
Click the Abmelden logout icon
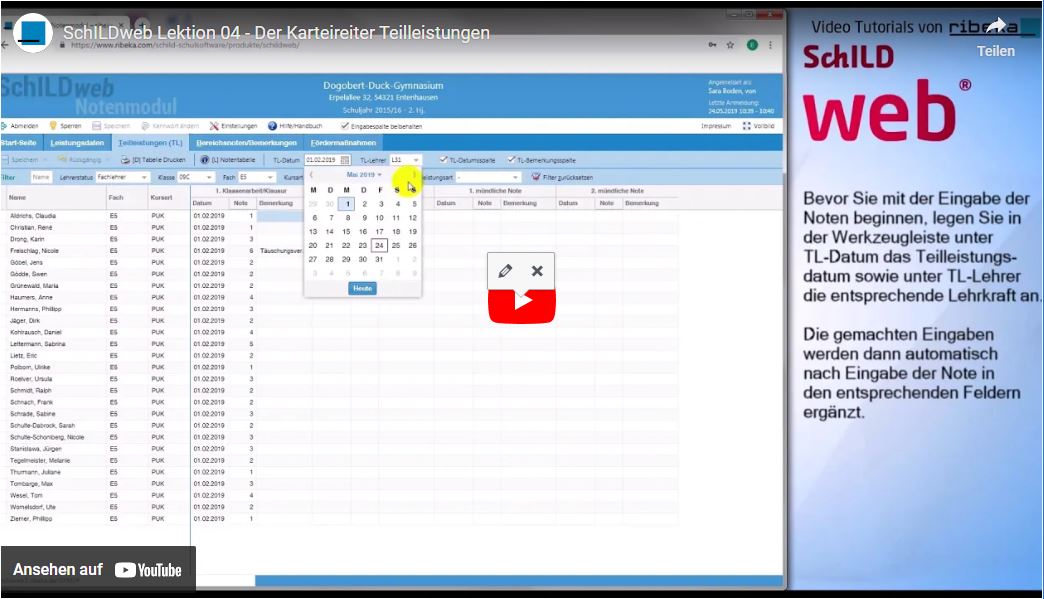(4, 126)
